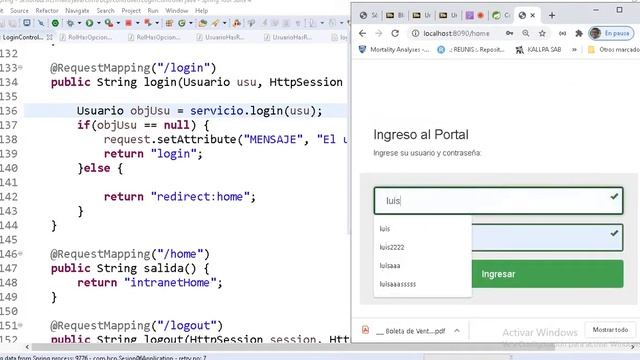The image size is (640, 360).
Task: Expand the downloaded PDF options chevron
Action: (457, 331)
